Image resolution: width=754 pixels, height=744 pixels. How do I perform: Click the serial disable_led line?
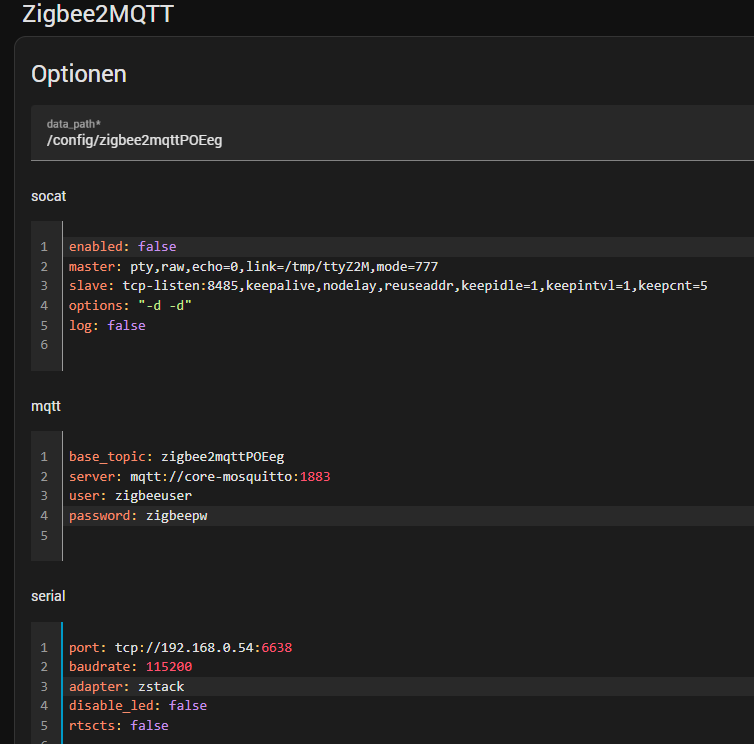tap(138, 706)
